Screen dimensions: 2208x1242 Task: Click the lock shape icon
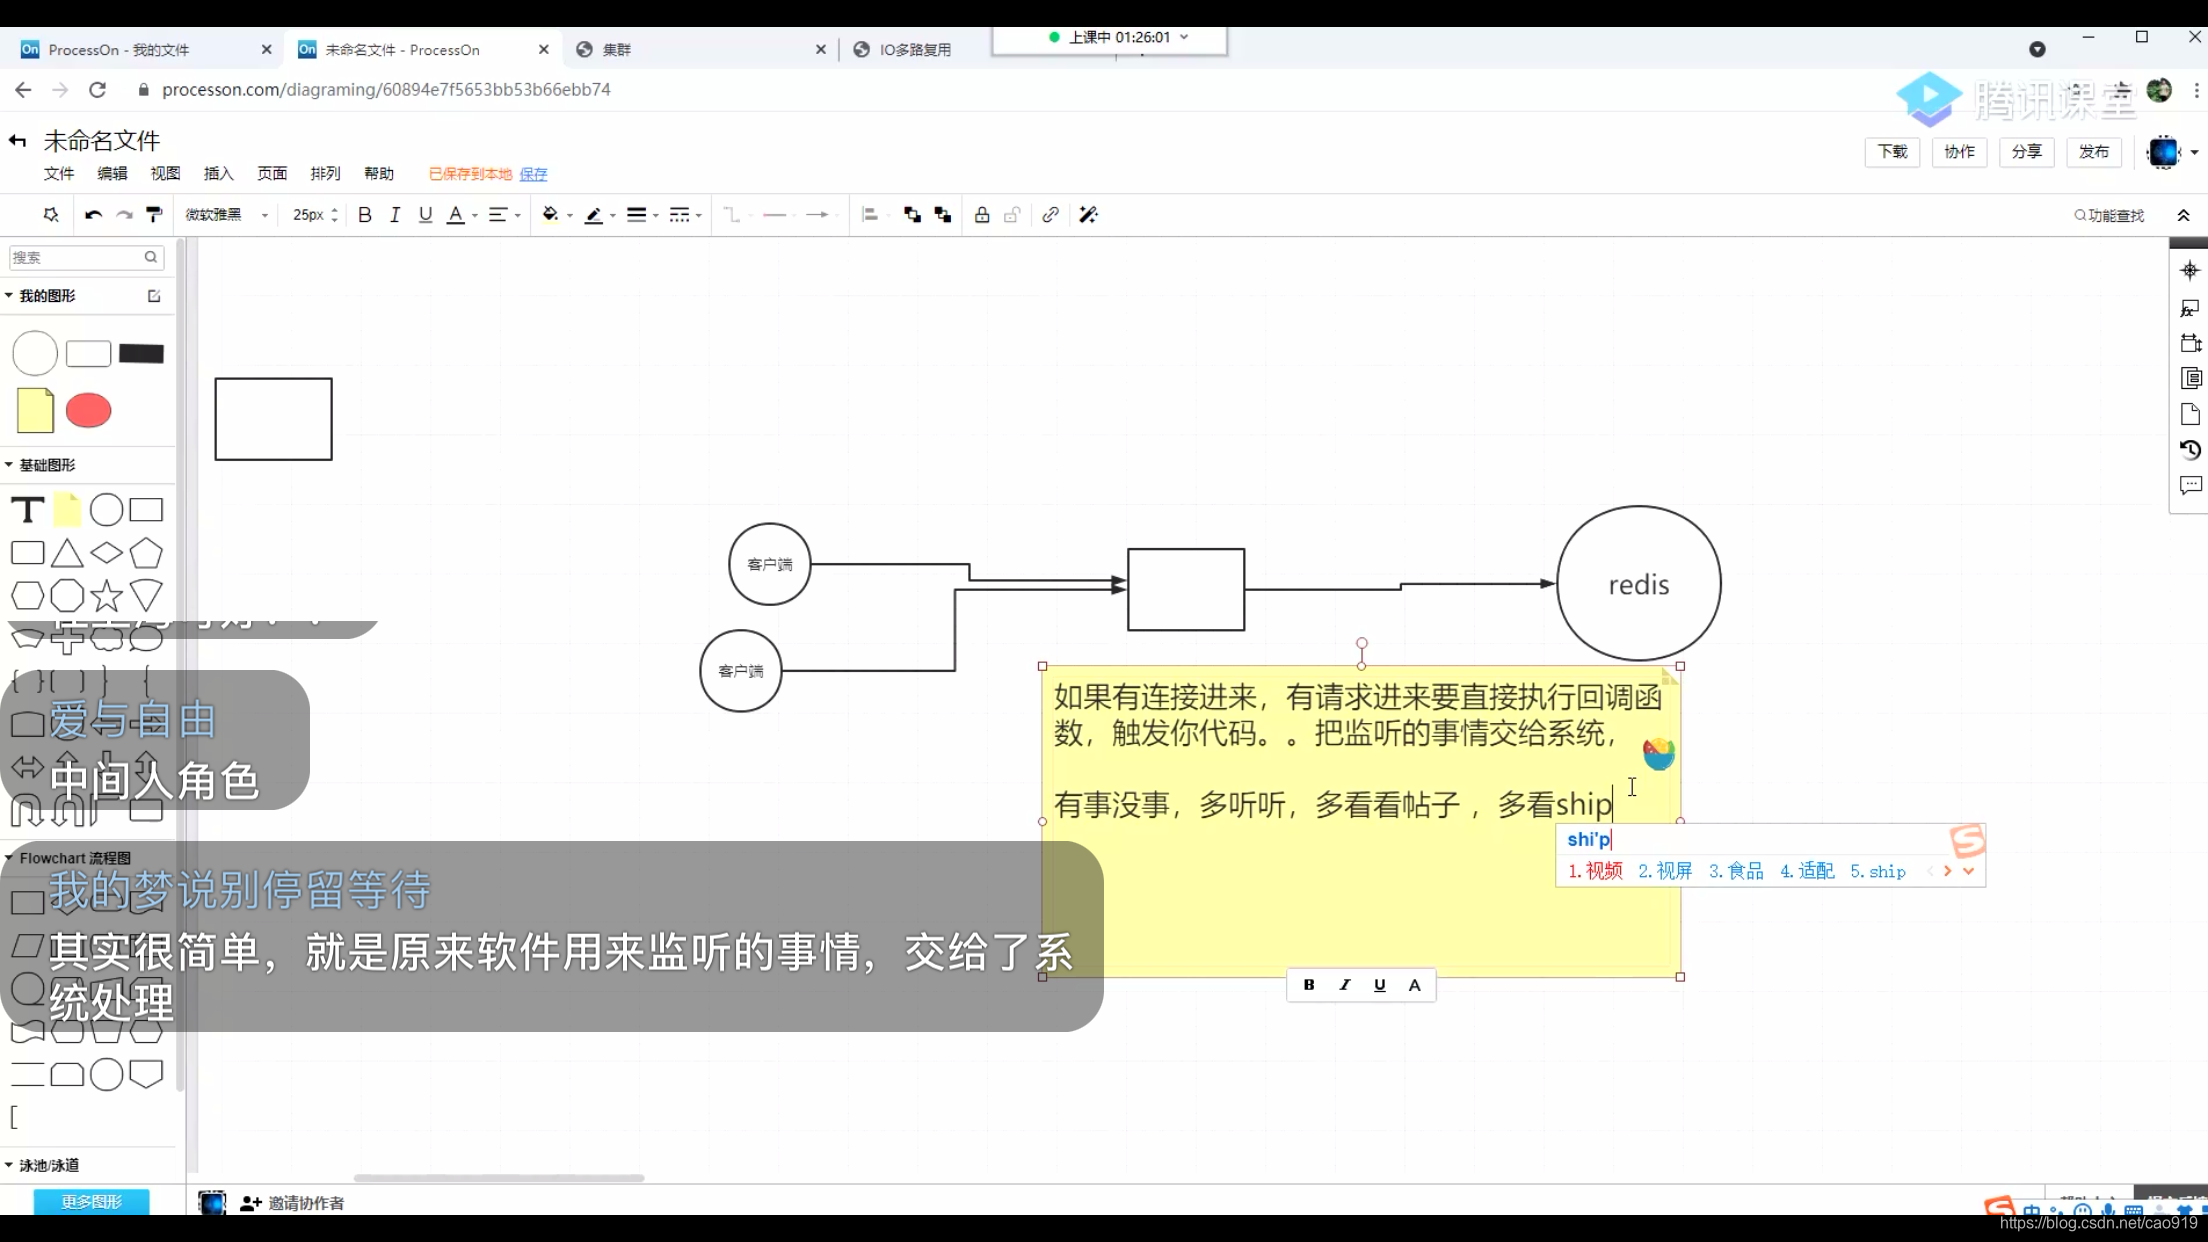coord(981,214)
